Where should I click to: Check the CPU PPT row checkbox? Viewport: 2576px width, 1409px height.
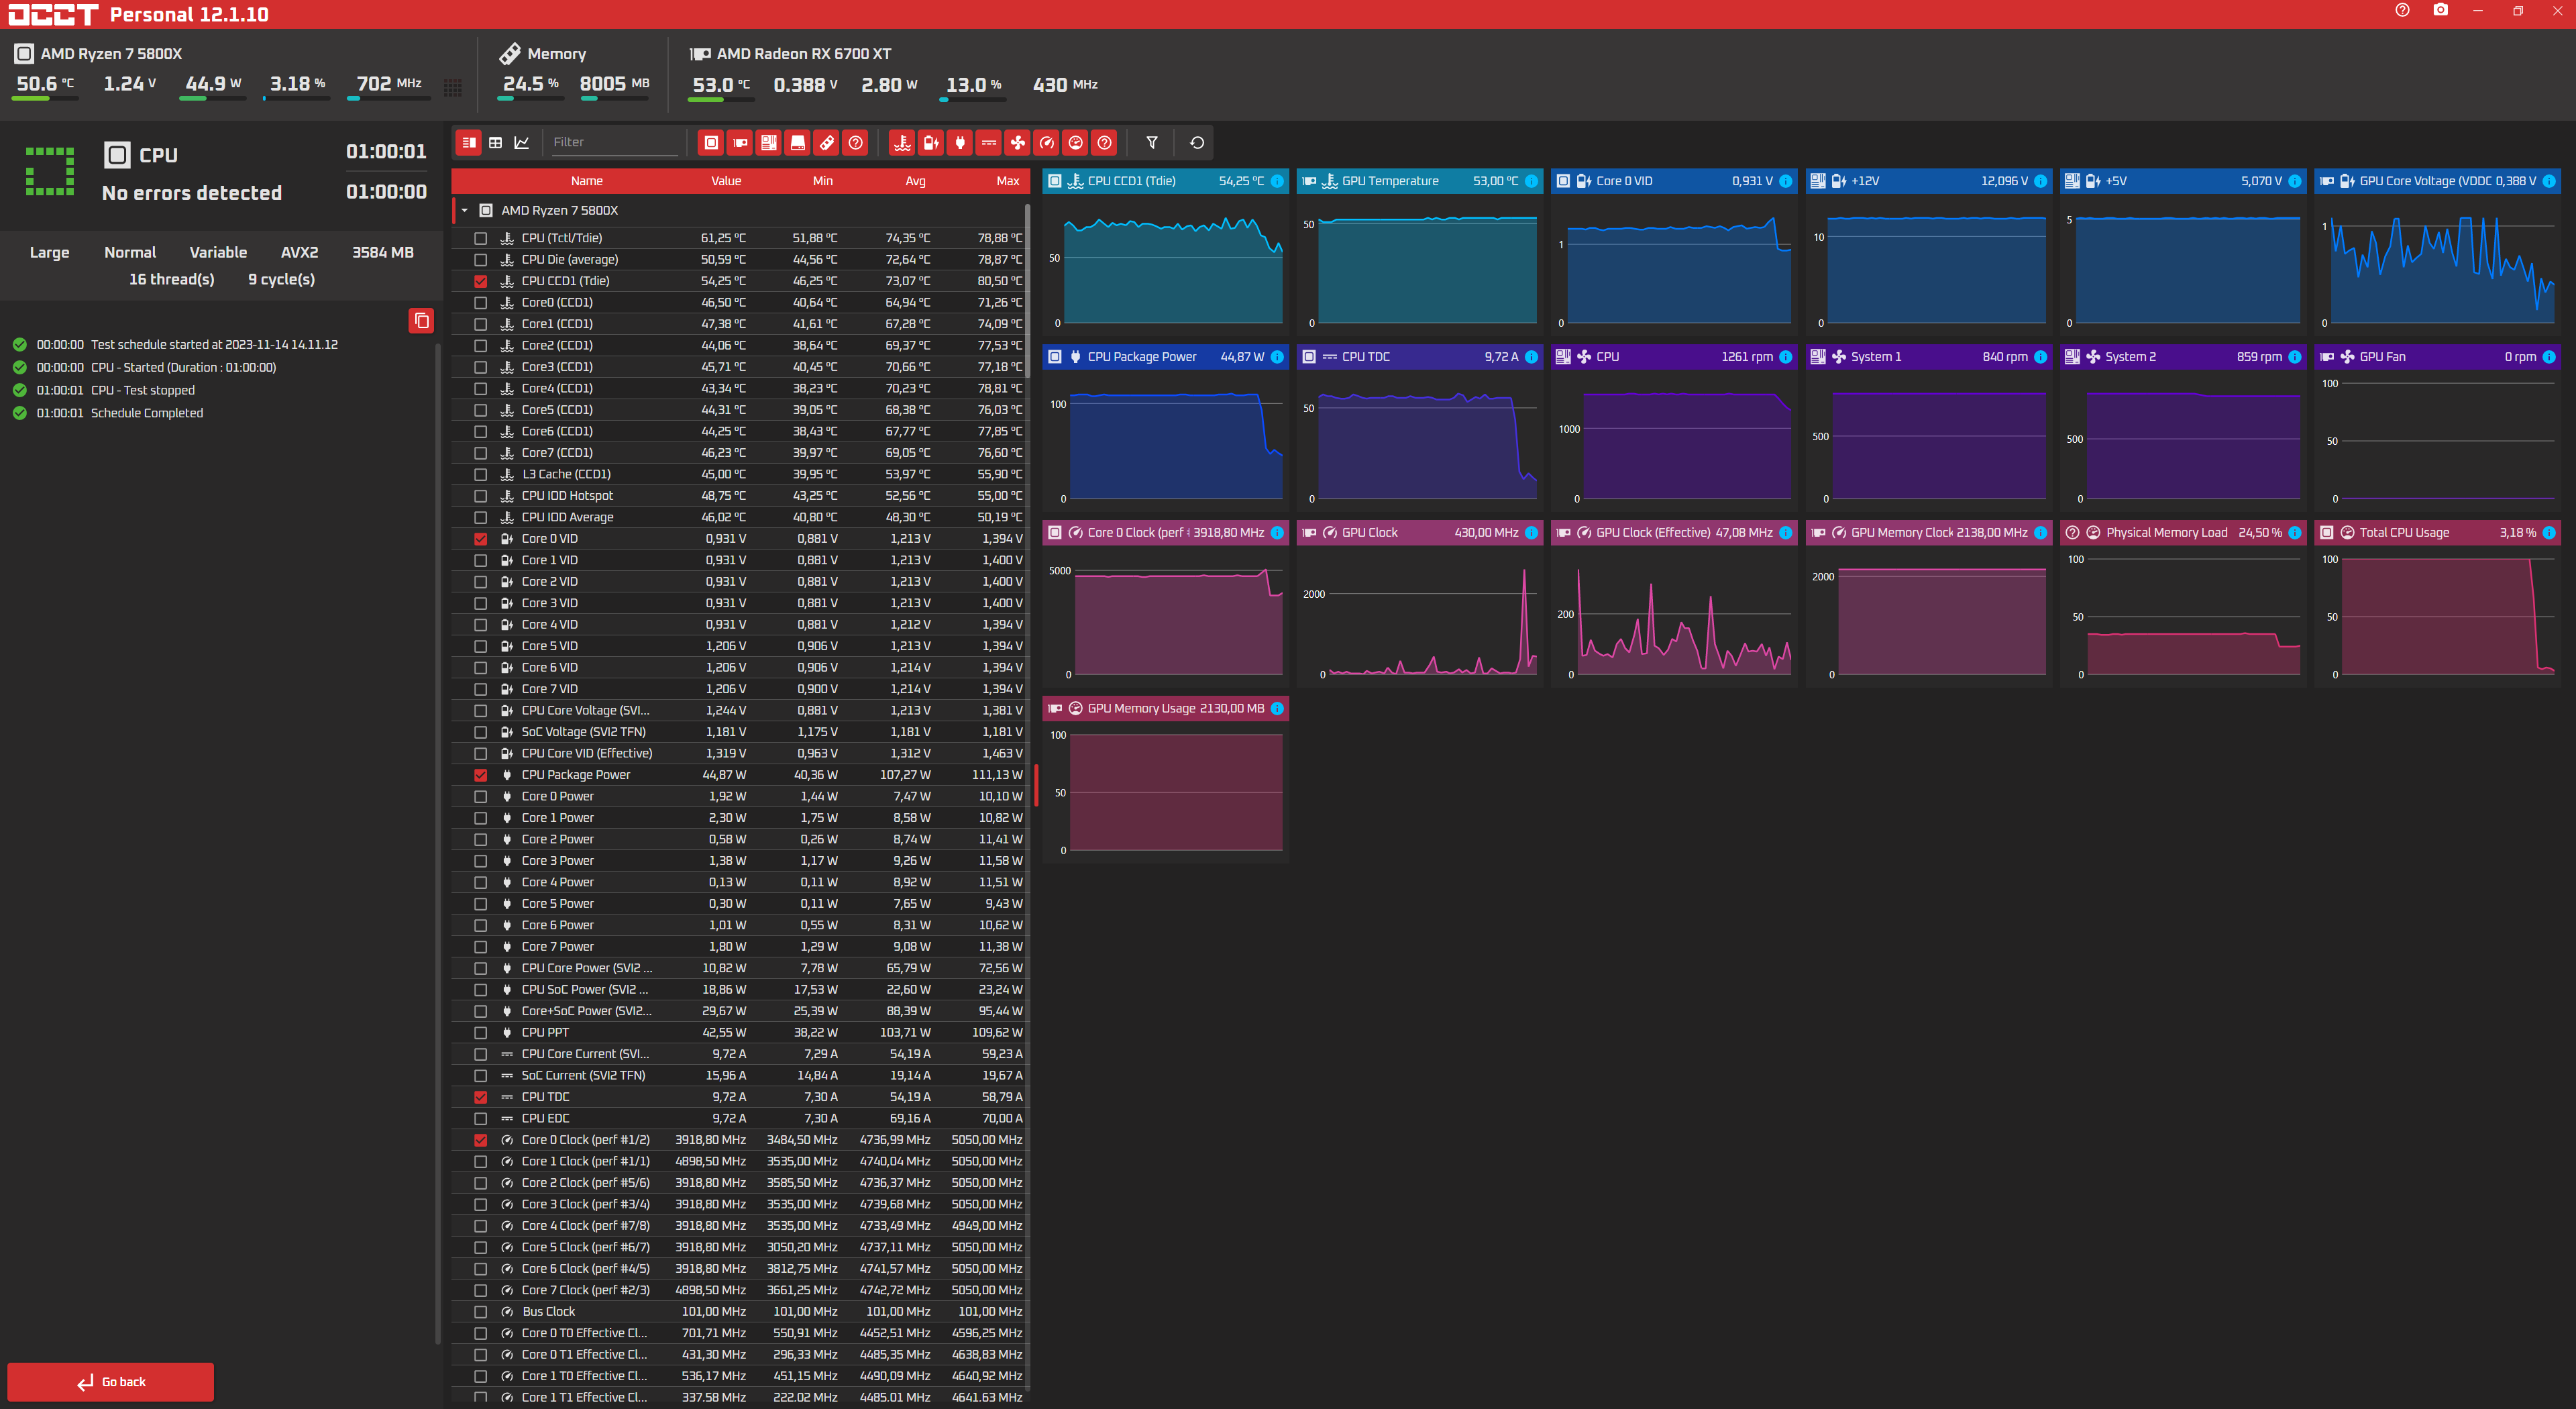[x=481, y=1033]
